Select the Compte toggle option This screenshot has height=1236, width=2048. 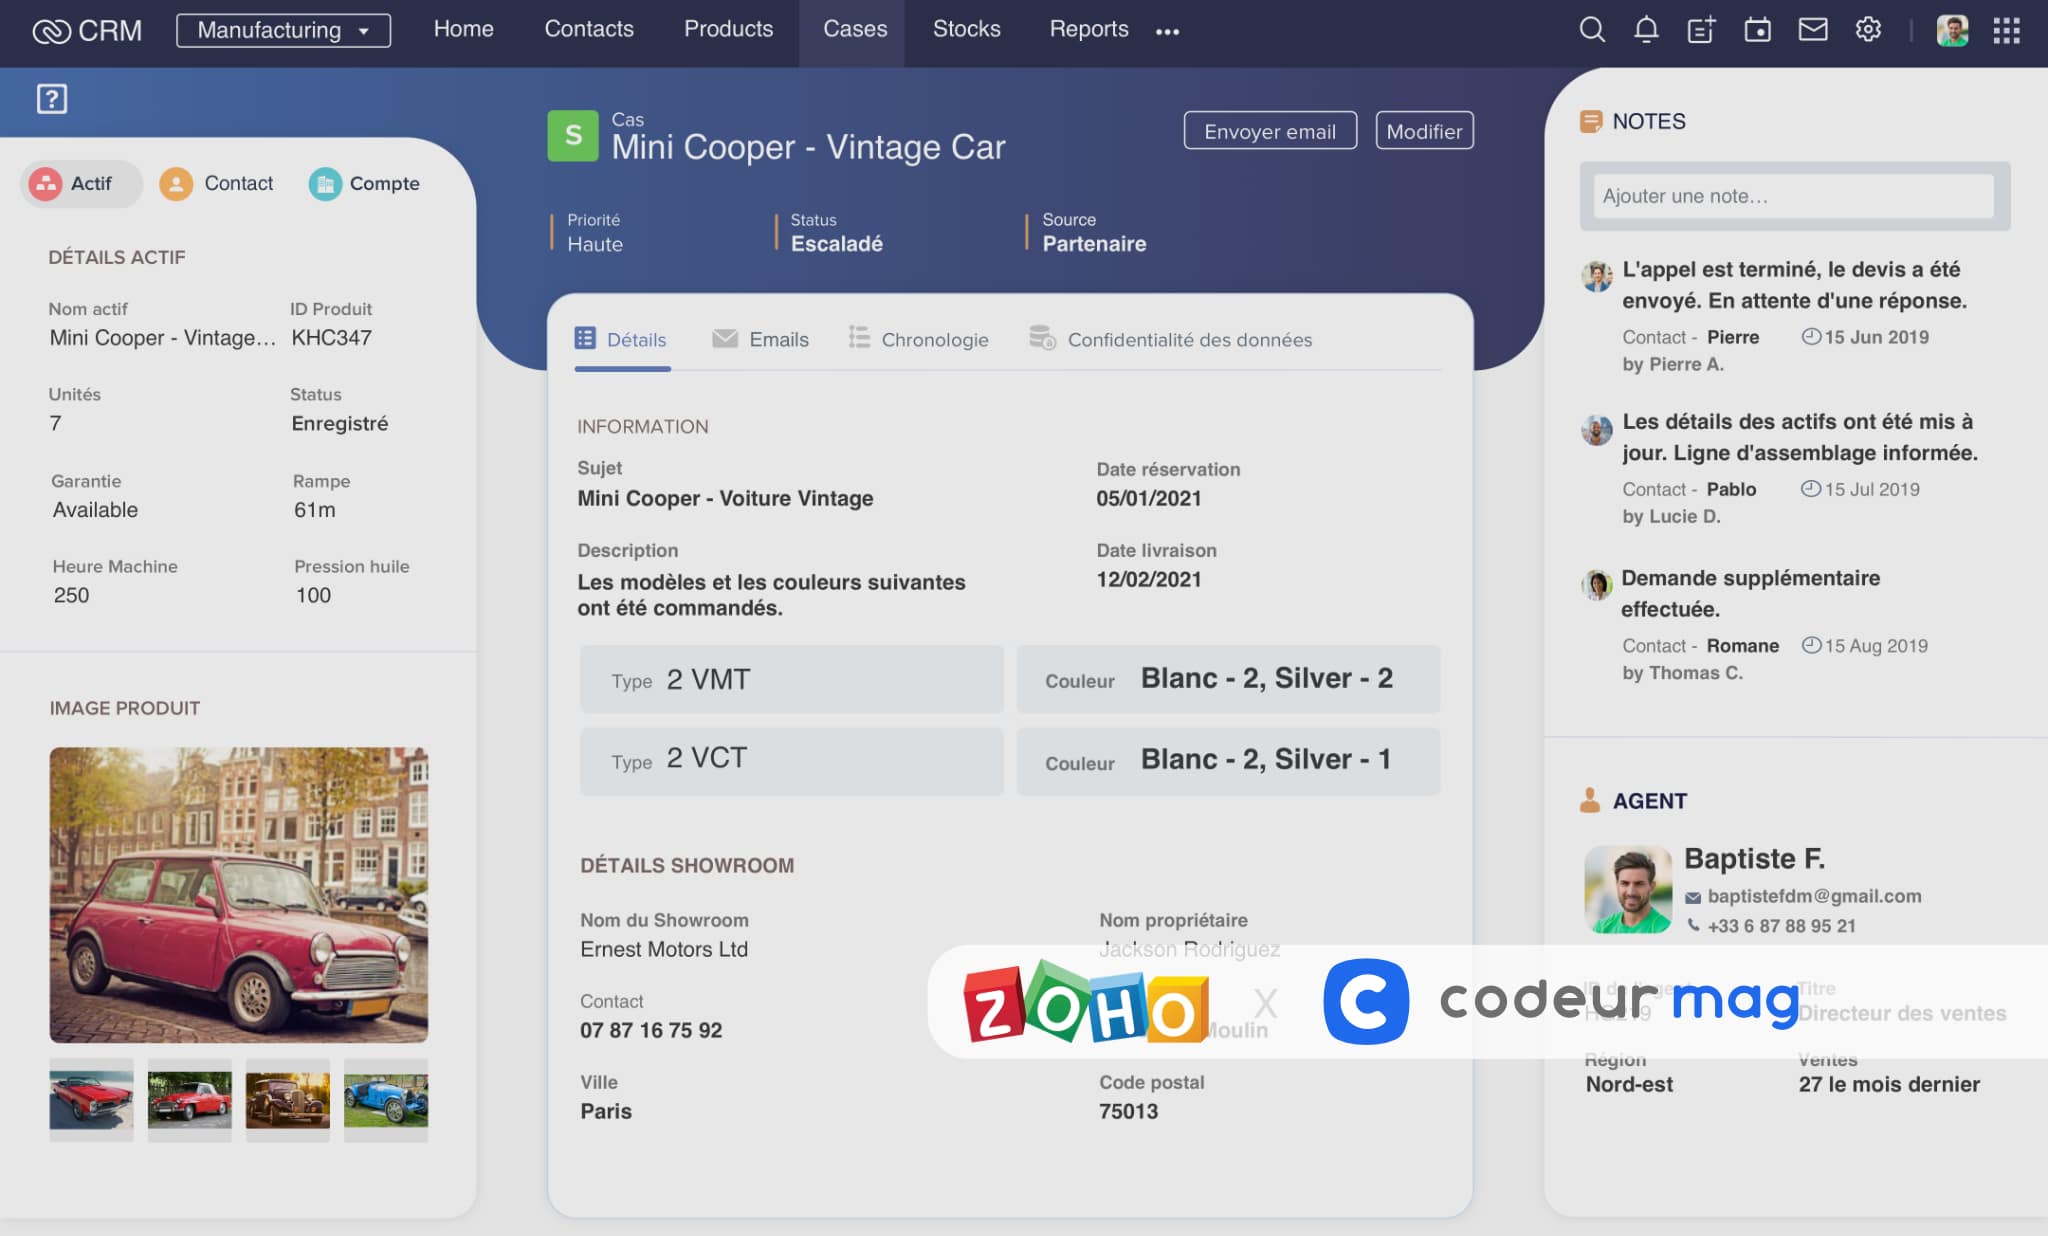click(x=364, y=183)
